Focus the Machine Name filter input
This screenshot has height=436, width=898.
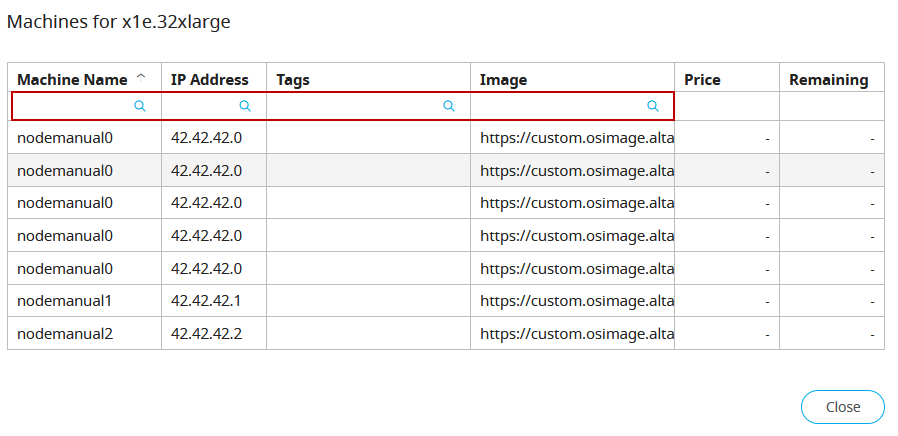(72, 106)
